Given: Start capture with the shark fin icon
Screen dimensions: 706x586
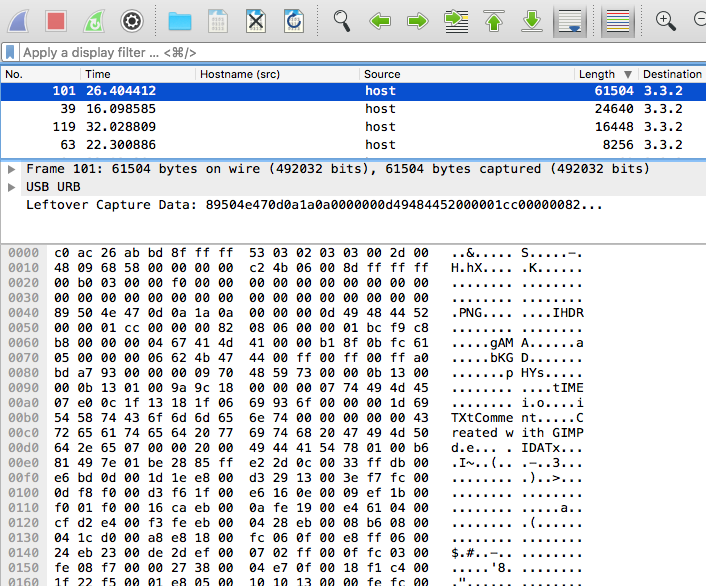Looking at the screenshot, I should (18, 21).
